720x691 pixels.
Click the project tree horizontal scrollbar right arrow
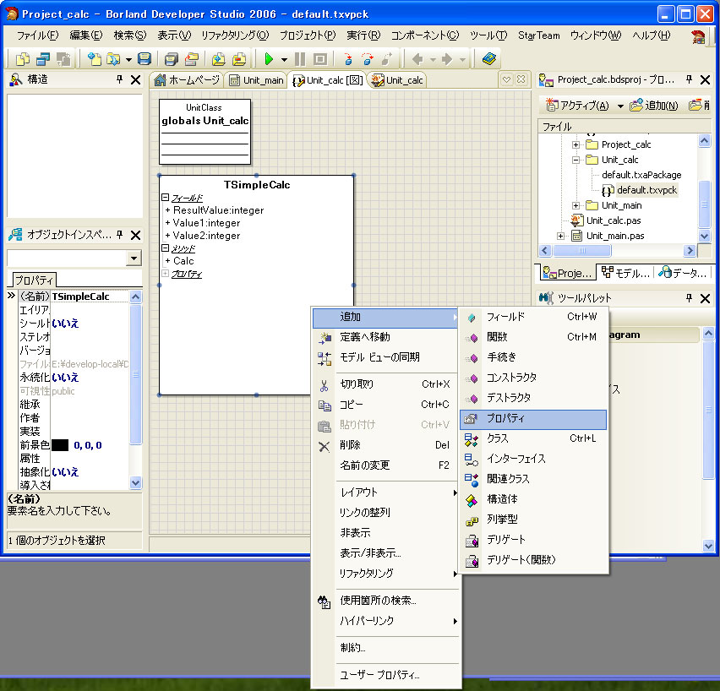click(x=689, y=251)
